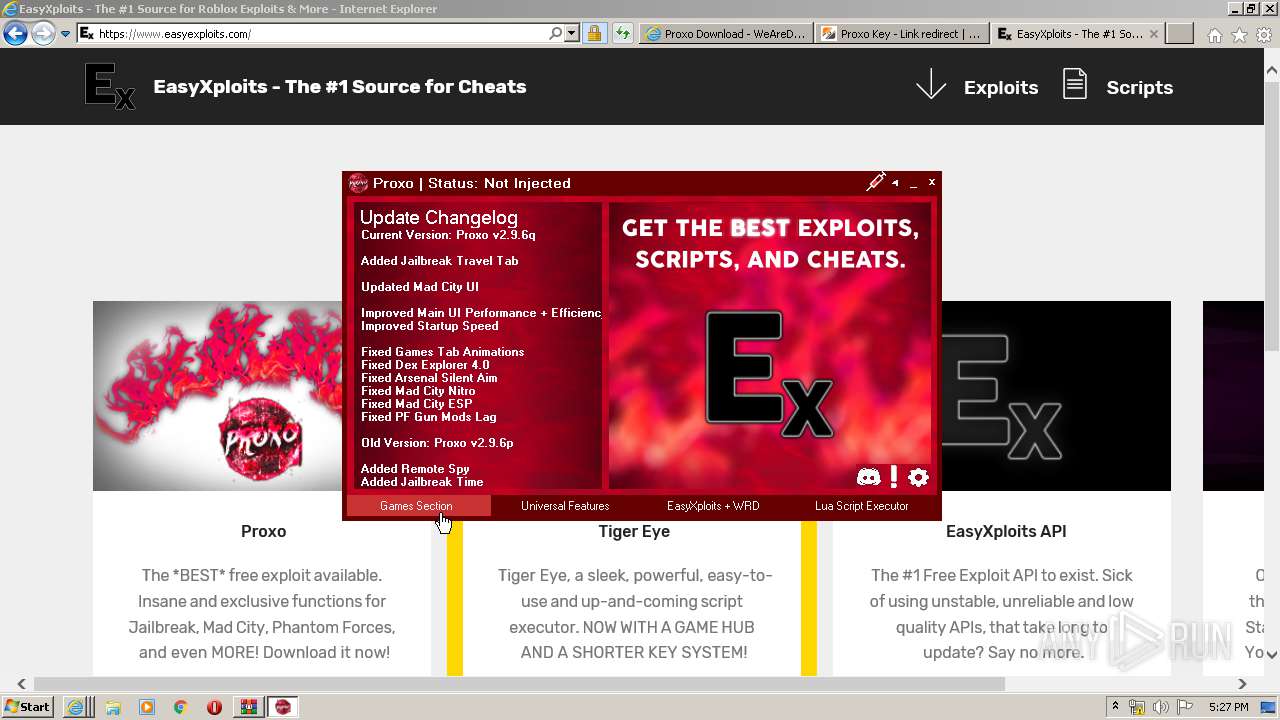1280x720 pixels.
Task: Open the Action Center flag icon
Action: (1185, 707)
